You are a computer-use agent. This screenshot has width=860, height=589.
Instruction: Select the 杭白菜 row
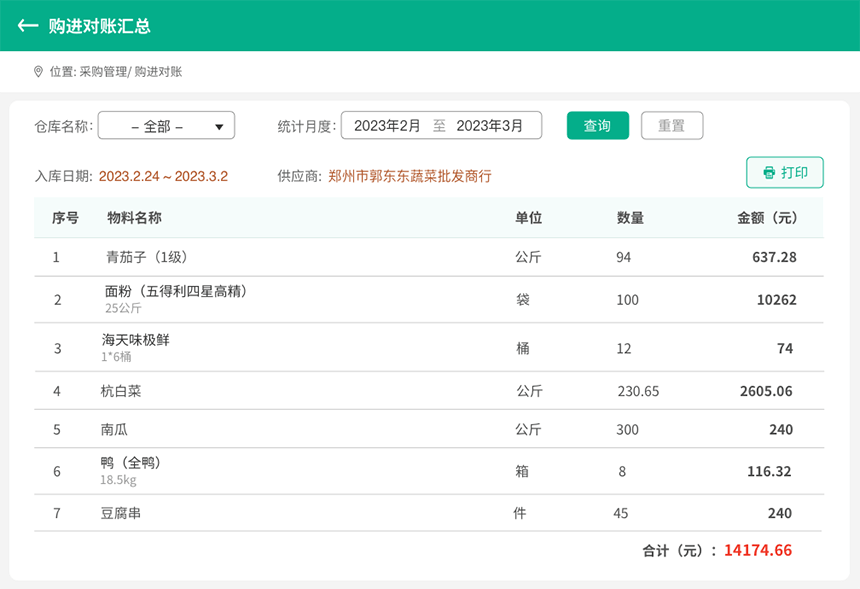pos(429,391)
